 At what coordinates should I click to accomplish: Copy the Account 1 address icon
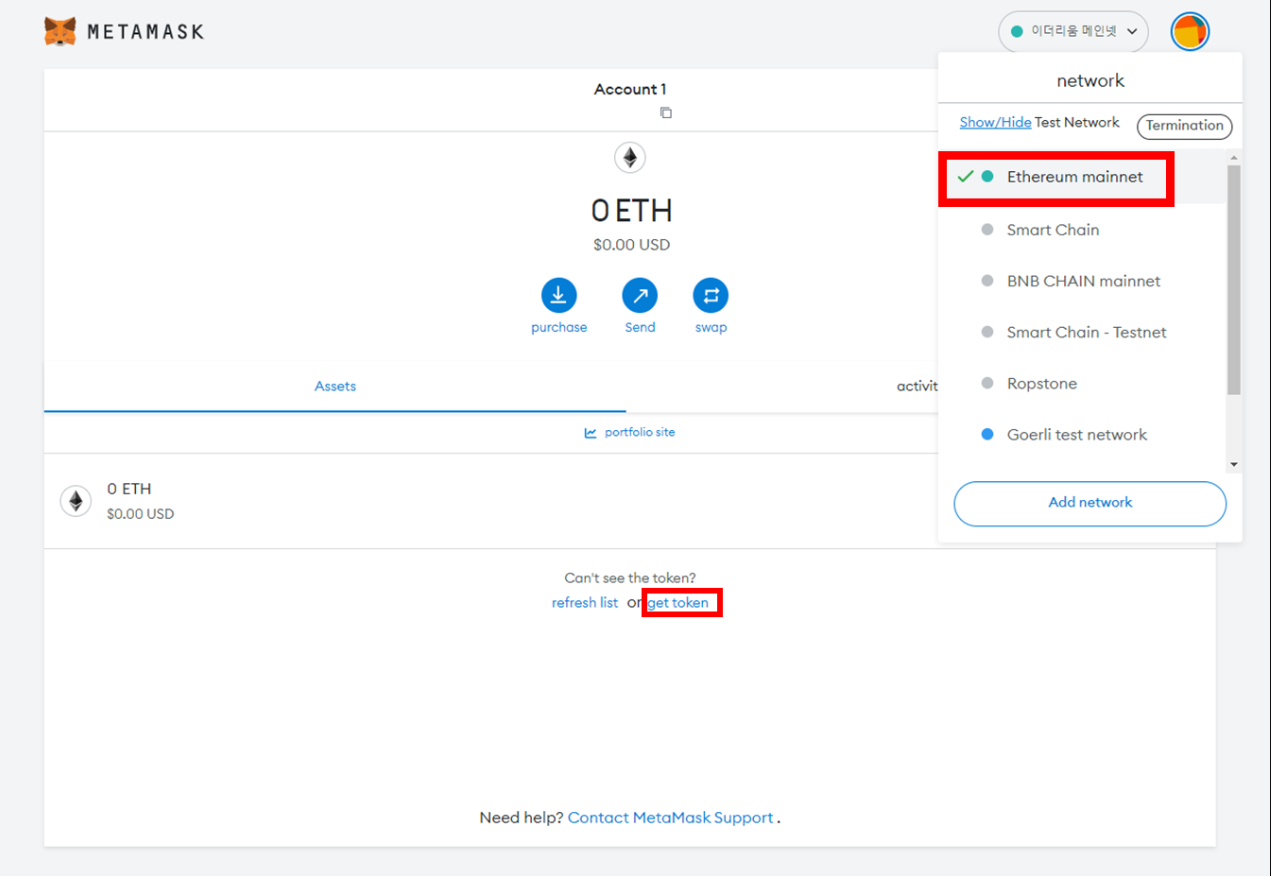666,113
